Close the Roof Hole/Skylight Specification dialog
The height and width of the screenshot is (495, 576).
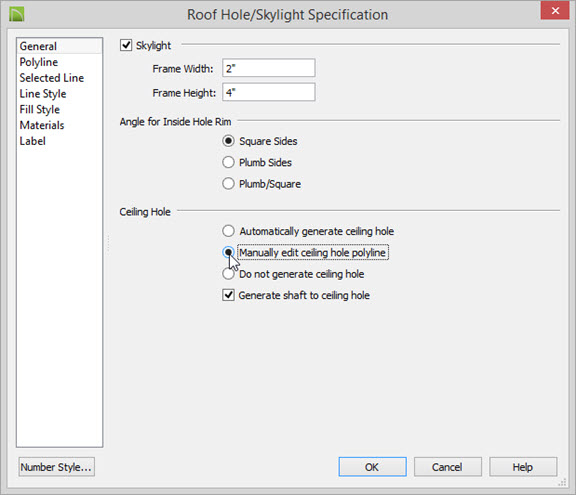[x=555, y=11]
